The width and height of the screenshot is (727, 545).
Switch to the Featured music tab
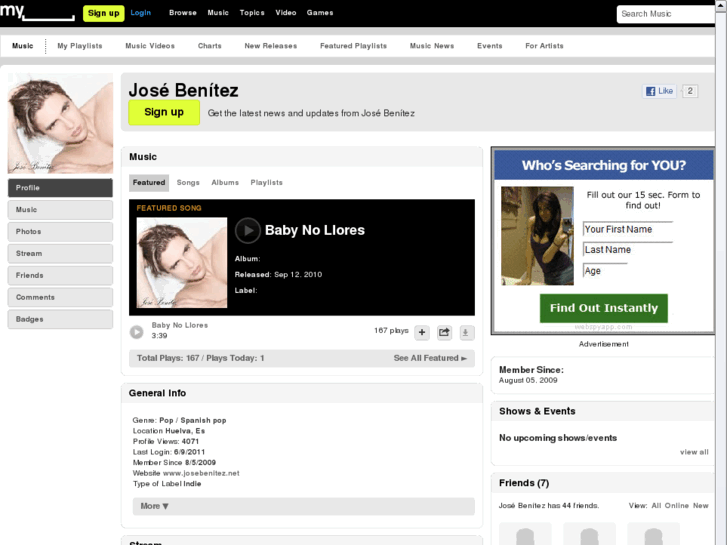click(x=149, y=183)
